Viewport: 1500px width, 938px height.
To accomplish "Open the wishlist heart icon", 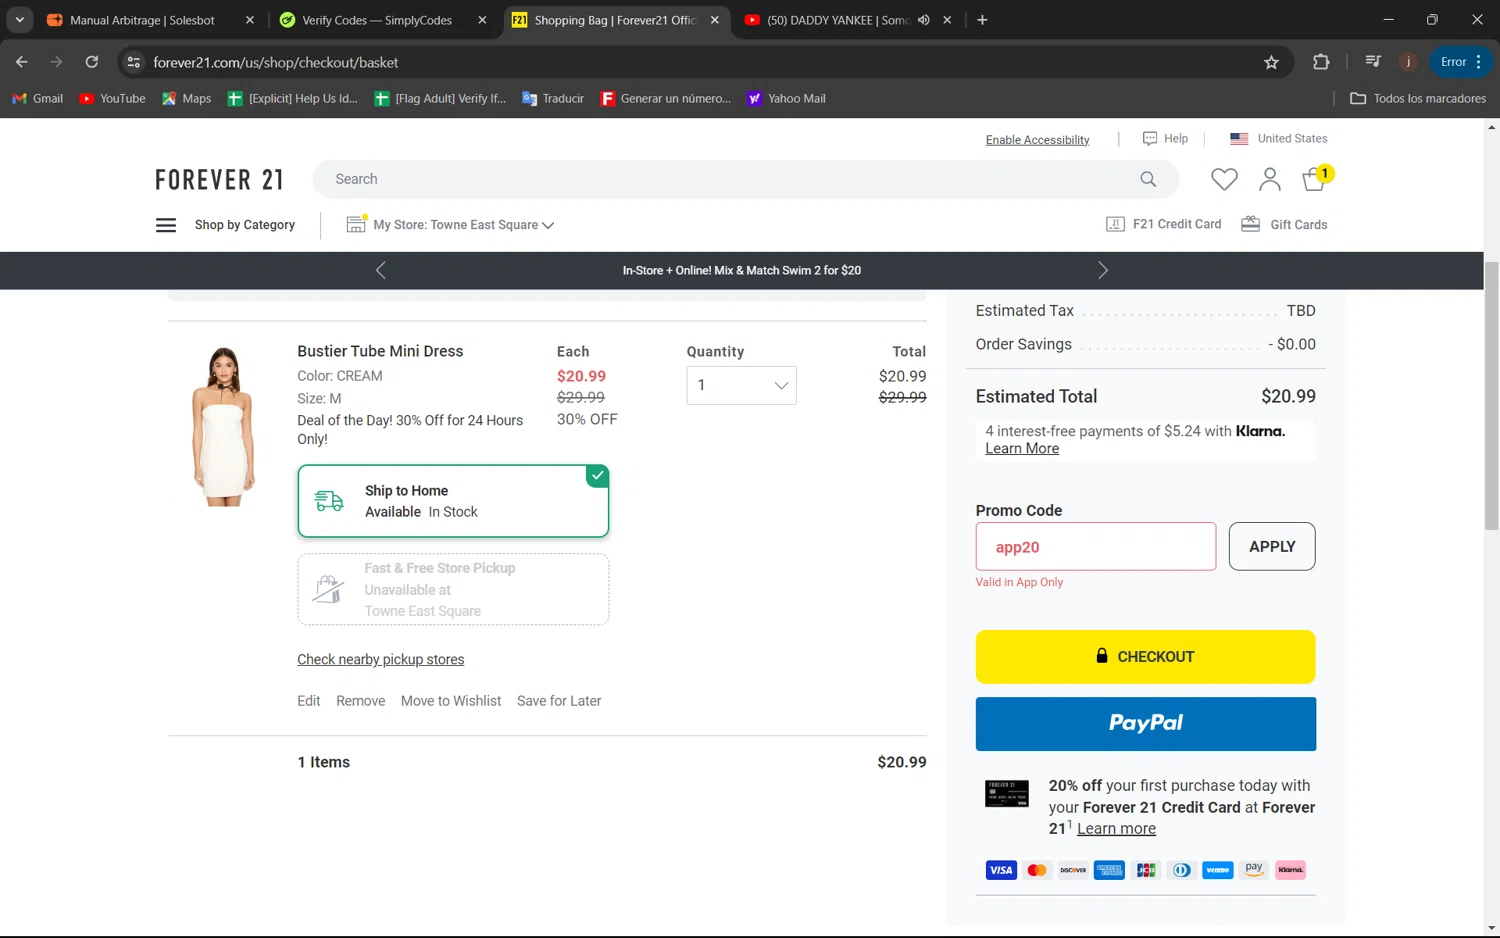I will (1224, 179).
